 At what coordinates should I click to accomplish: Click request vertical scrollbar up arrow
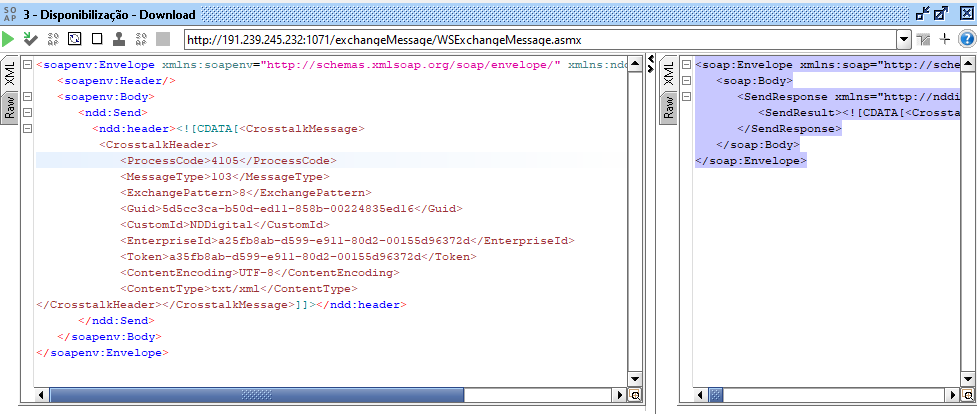[634, 64]
